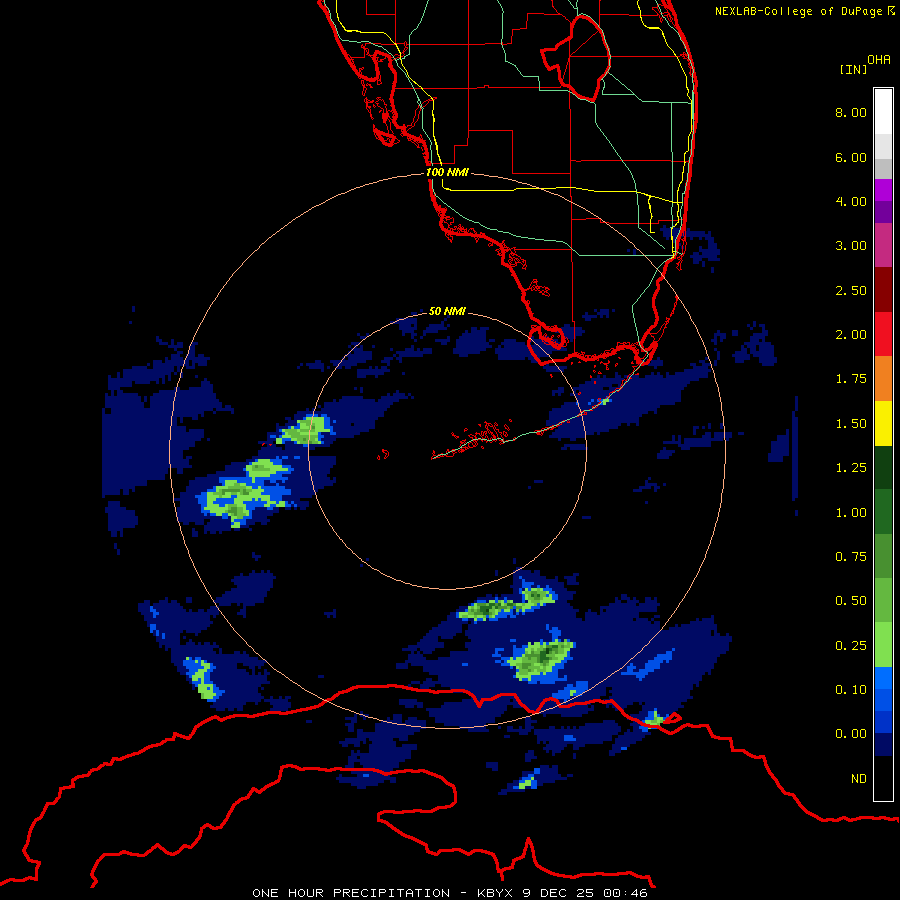
Task: Click the [IN] units label
Action: (853, 69)
